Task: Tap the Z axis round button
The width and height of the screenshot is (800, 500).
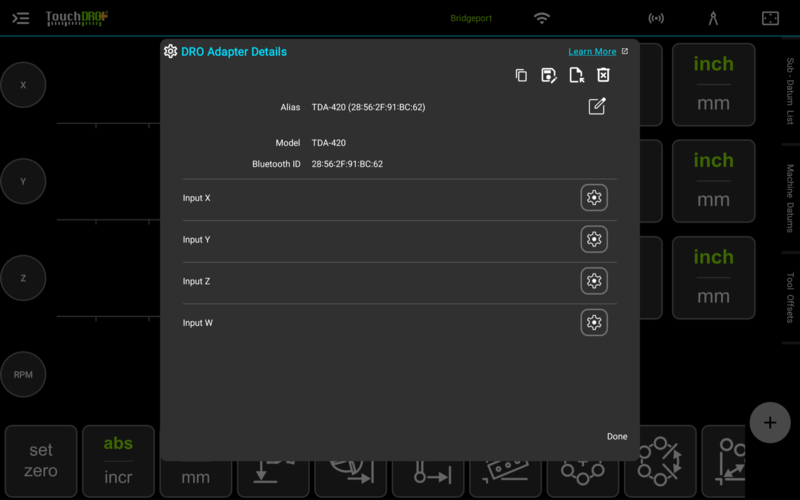Action: pyautogui.click(x=23, y=278)
